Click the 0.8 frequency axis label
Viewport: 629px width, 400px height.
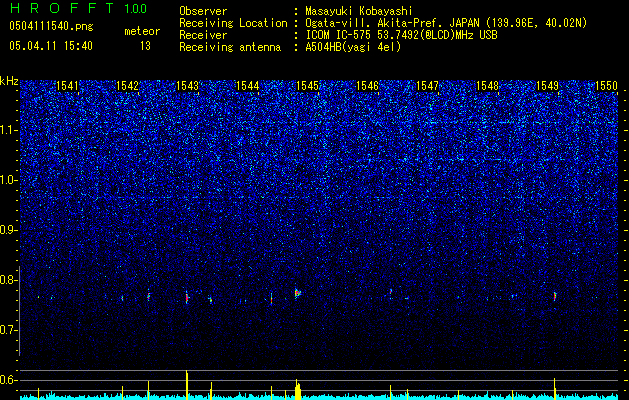(9, 280)
